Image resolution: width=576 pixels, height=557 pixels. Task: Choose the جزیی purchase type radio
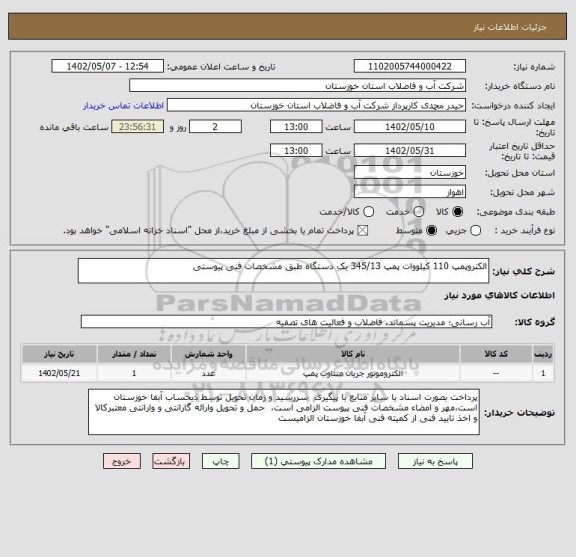(475, 231)
